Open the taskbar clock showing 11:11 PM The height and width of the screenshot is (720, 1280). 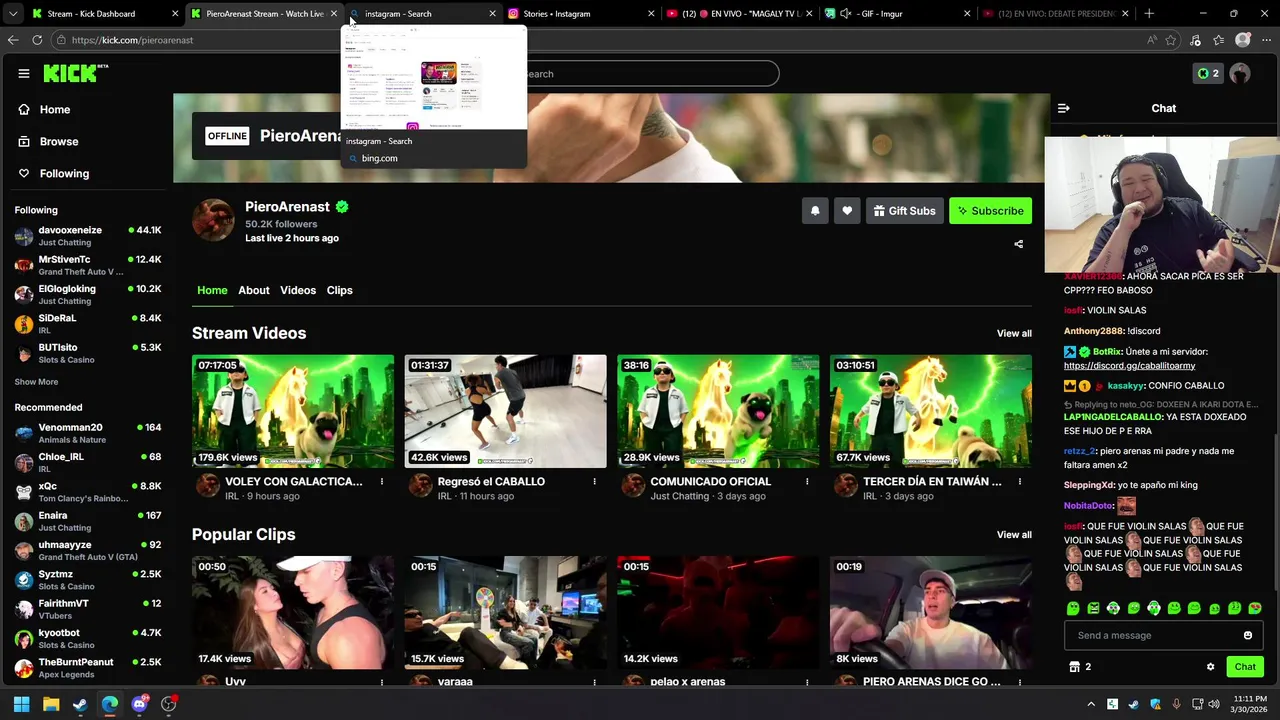pos(1250,704)
